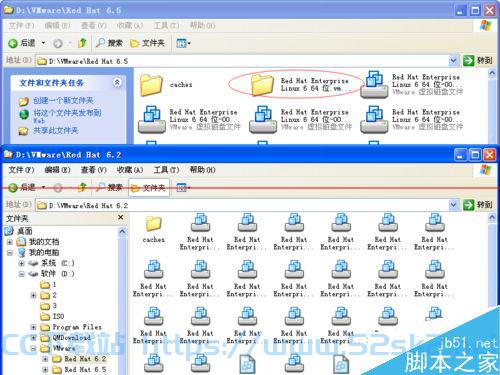Select folder 1 in the folder tree

pyautogui.click(x=49, y=285)
